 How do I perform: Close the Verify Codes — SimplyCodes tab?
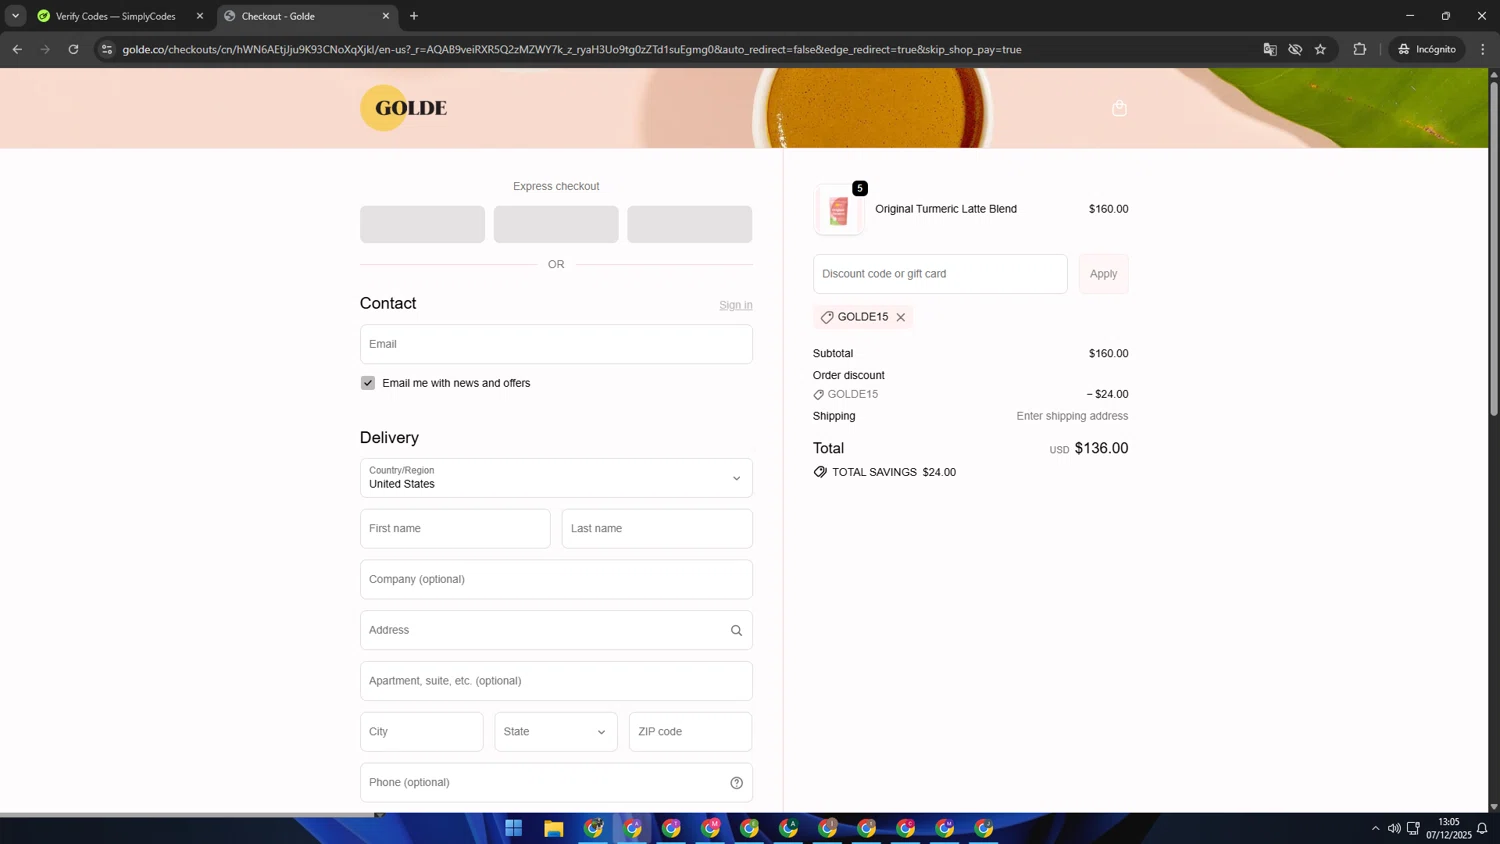(x=200, y=16)
